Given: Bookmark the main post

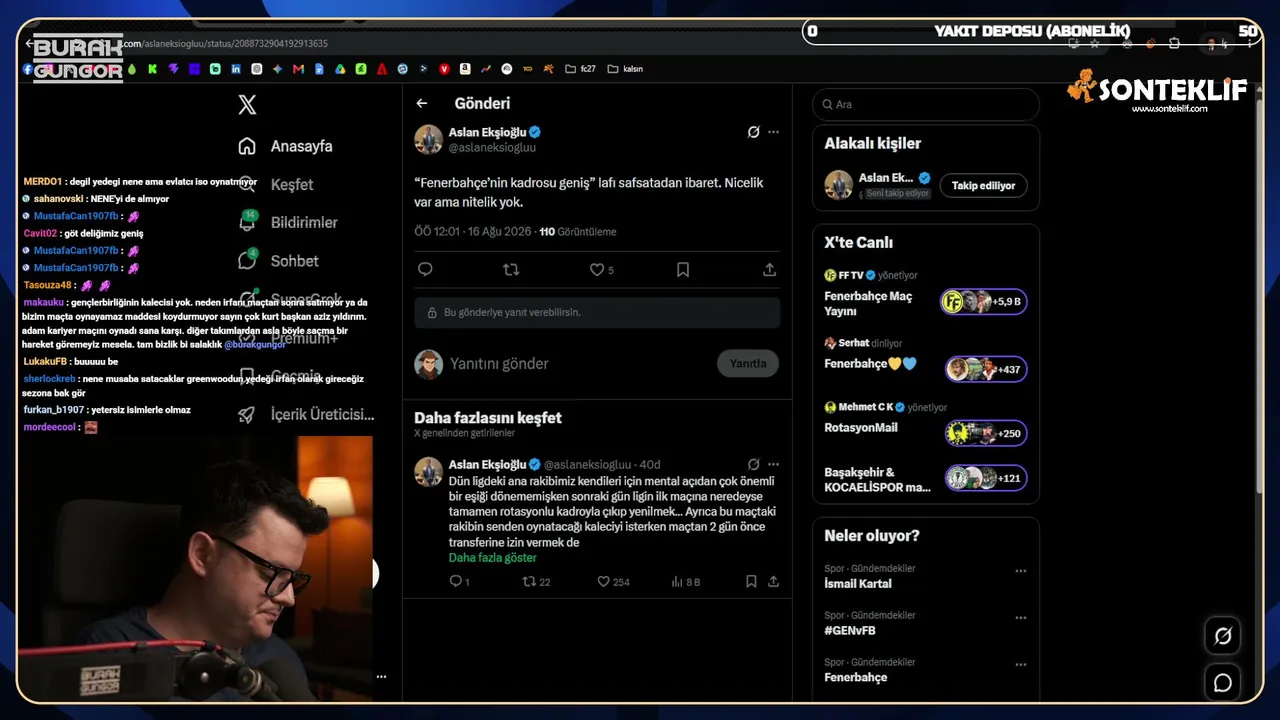Looking at the screenshot, I should pyautogui.click(x=683, y=269).
